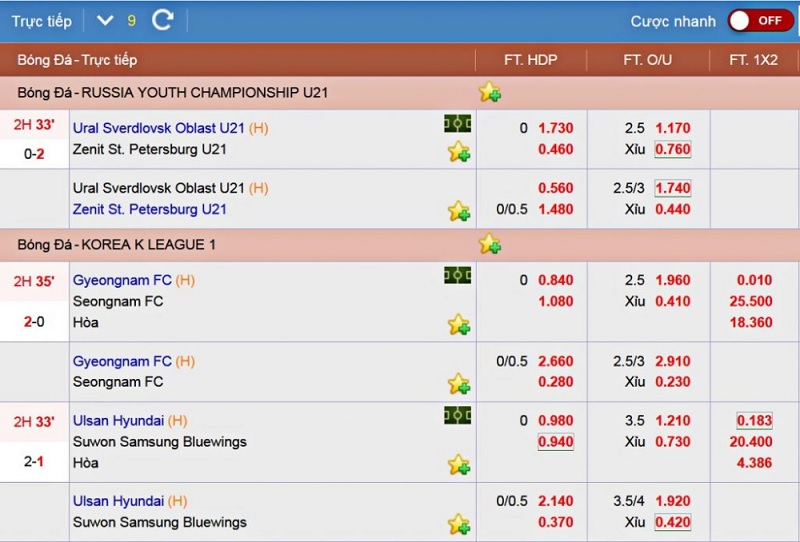The image size is (800, 542).
Task: Open Zenit St. Petersburg U21 team link in blue
Action: click(149, 209)
